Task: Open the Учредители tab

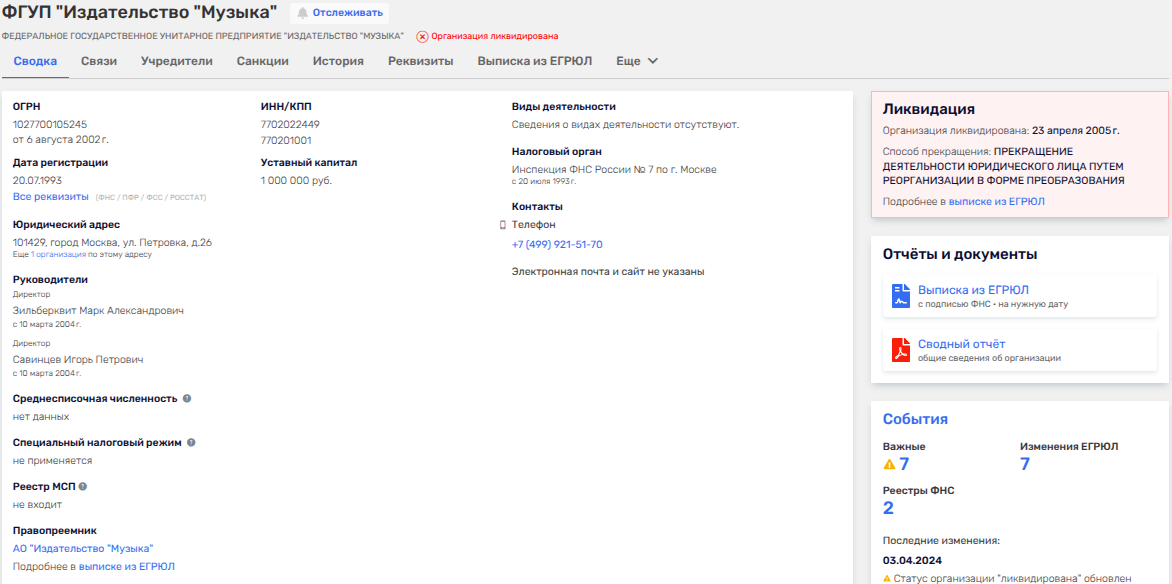Action: pyautogui.click(x=177, y=61)
